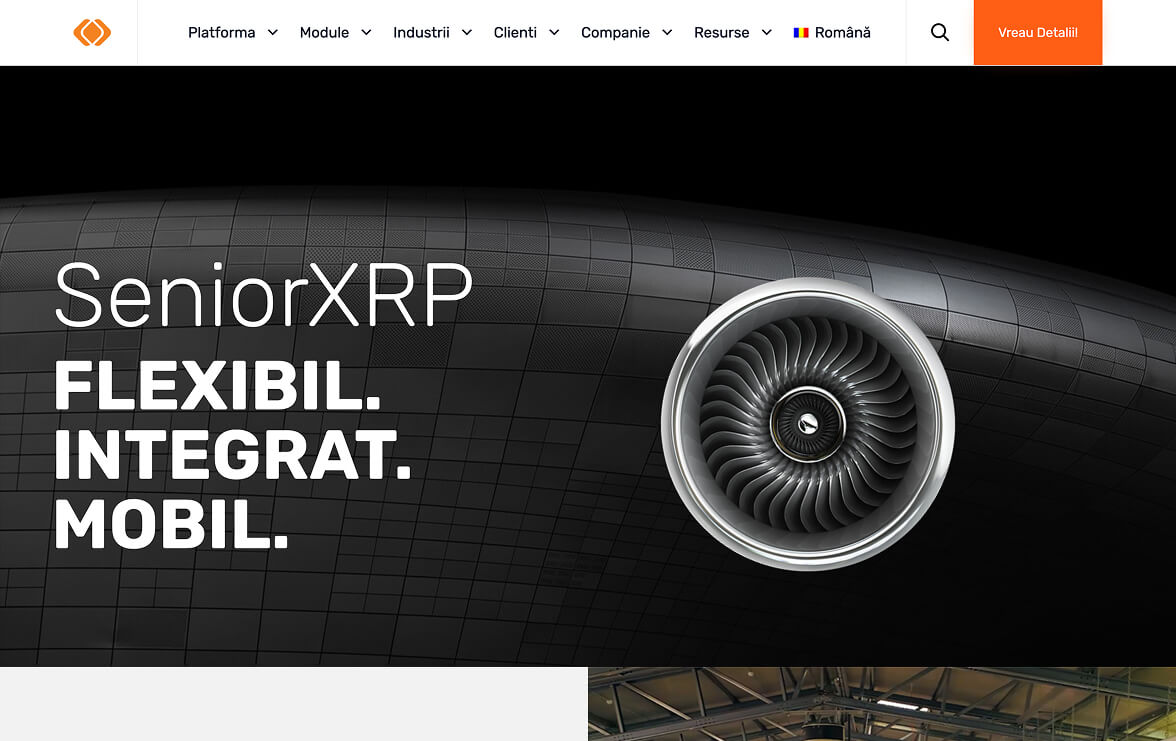Expand the Module dropdown chevron
Screen dimensions: 1176x741
366,32
